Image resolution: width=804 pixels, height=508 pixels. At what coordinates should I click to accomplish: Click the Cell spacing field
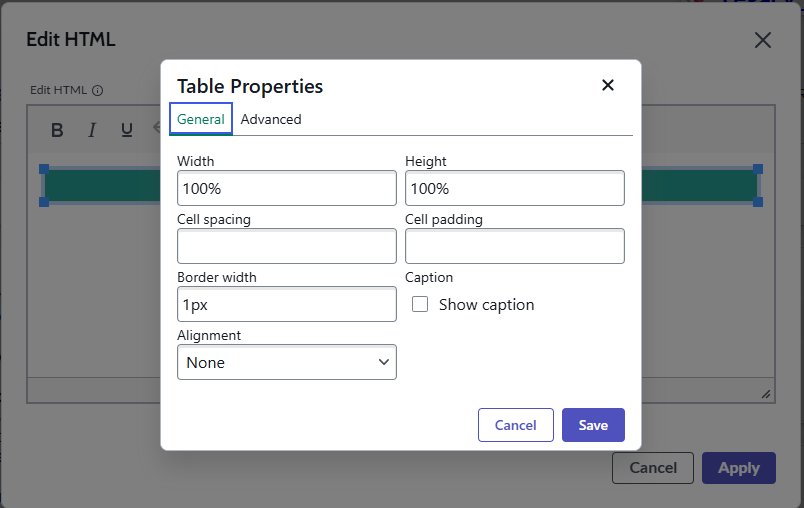287,246
